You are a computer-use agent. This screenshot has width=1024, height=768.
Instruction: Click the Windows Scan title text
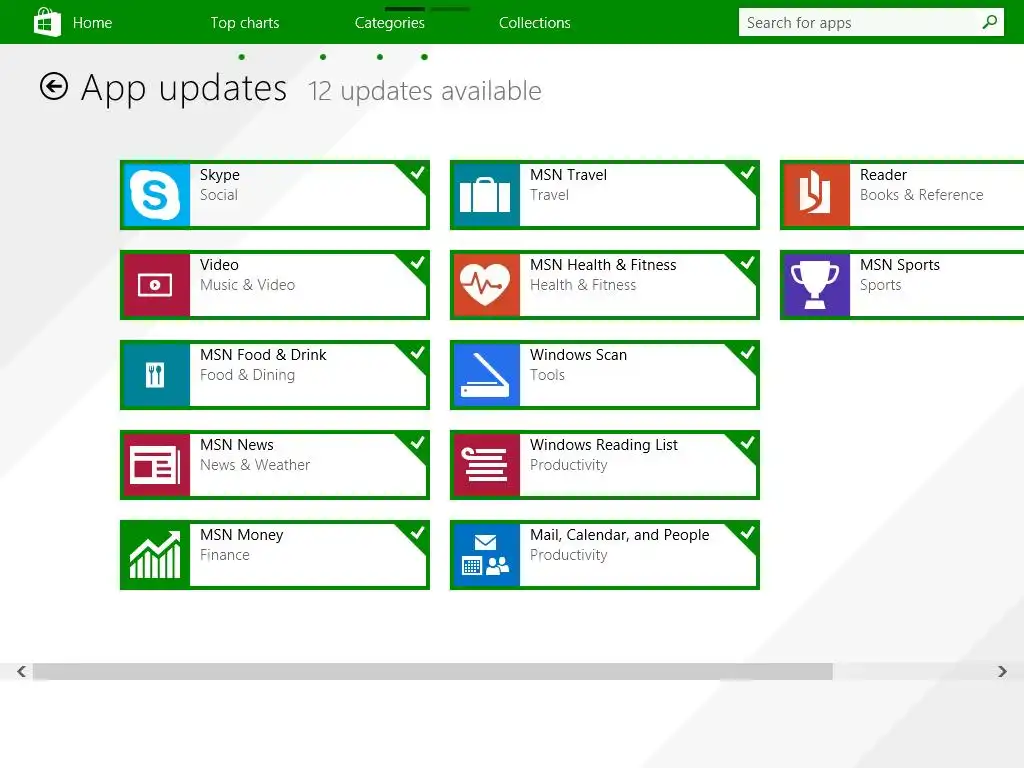[578, 355]
